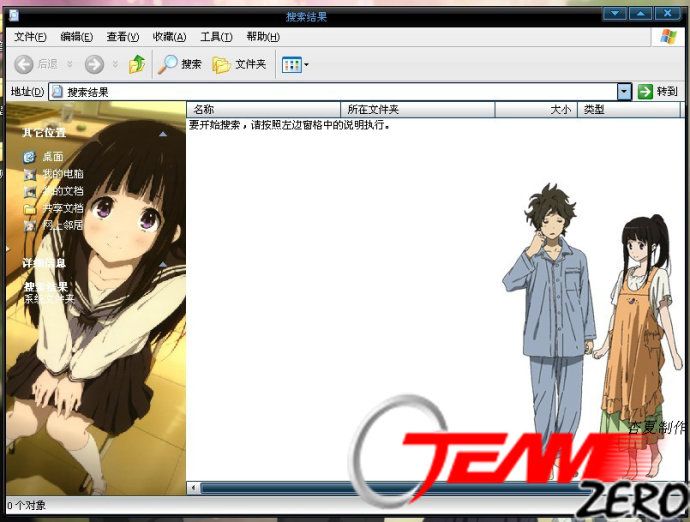Open the Tools (工具) menu

coord(216,37)
